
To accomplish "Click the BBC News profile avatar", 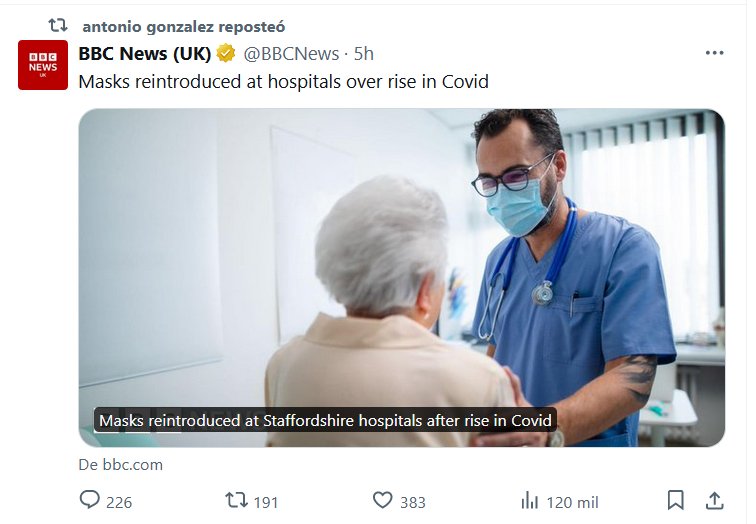I will (x=43, y=65).
